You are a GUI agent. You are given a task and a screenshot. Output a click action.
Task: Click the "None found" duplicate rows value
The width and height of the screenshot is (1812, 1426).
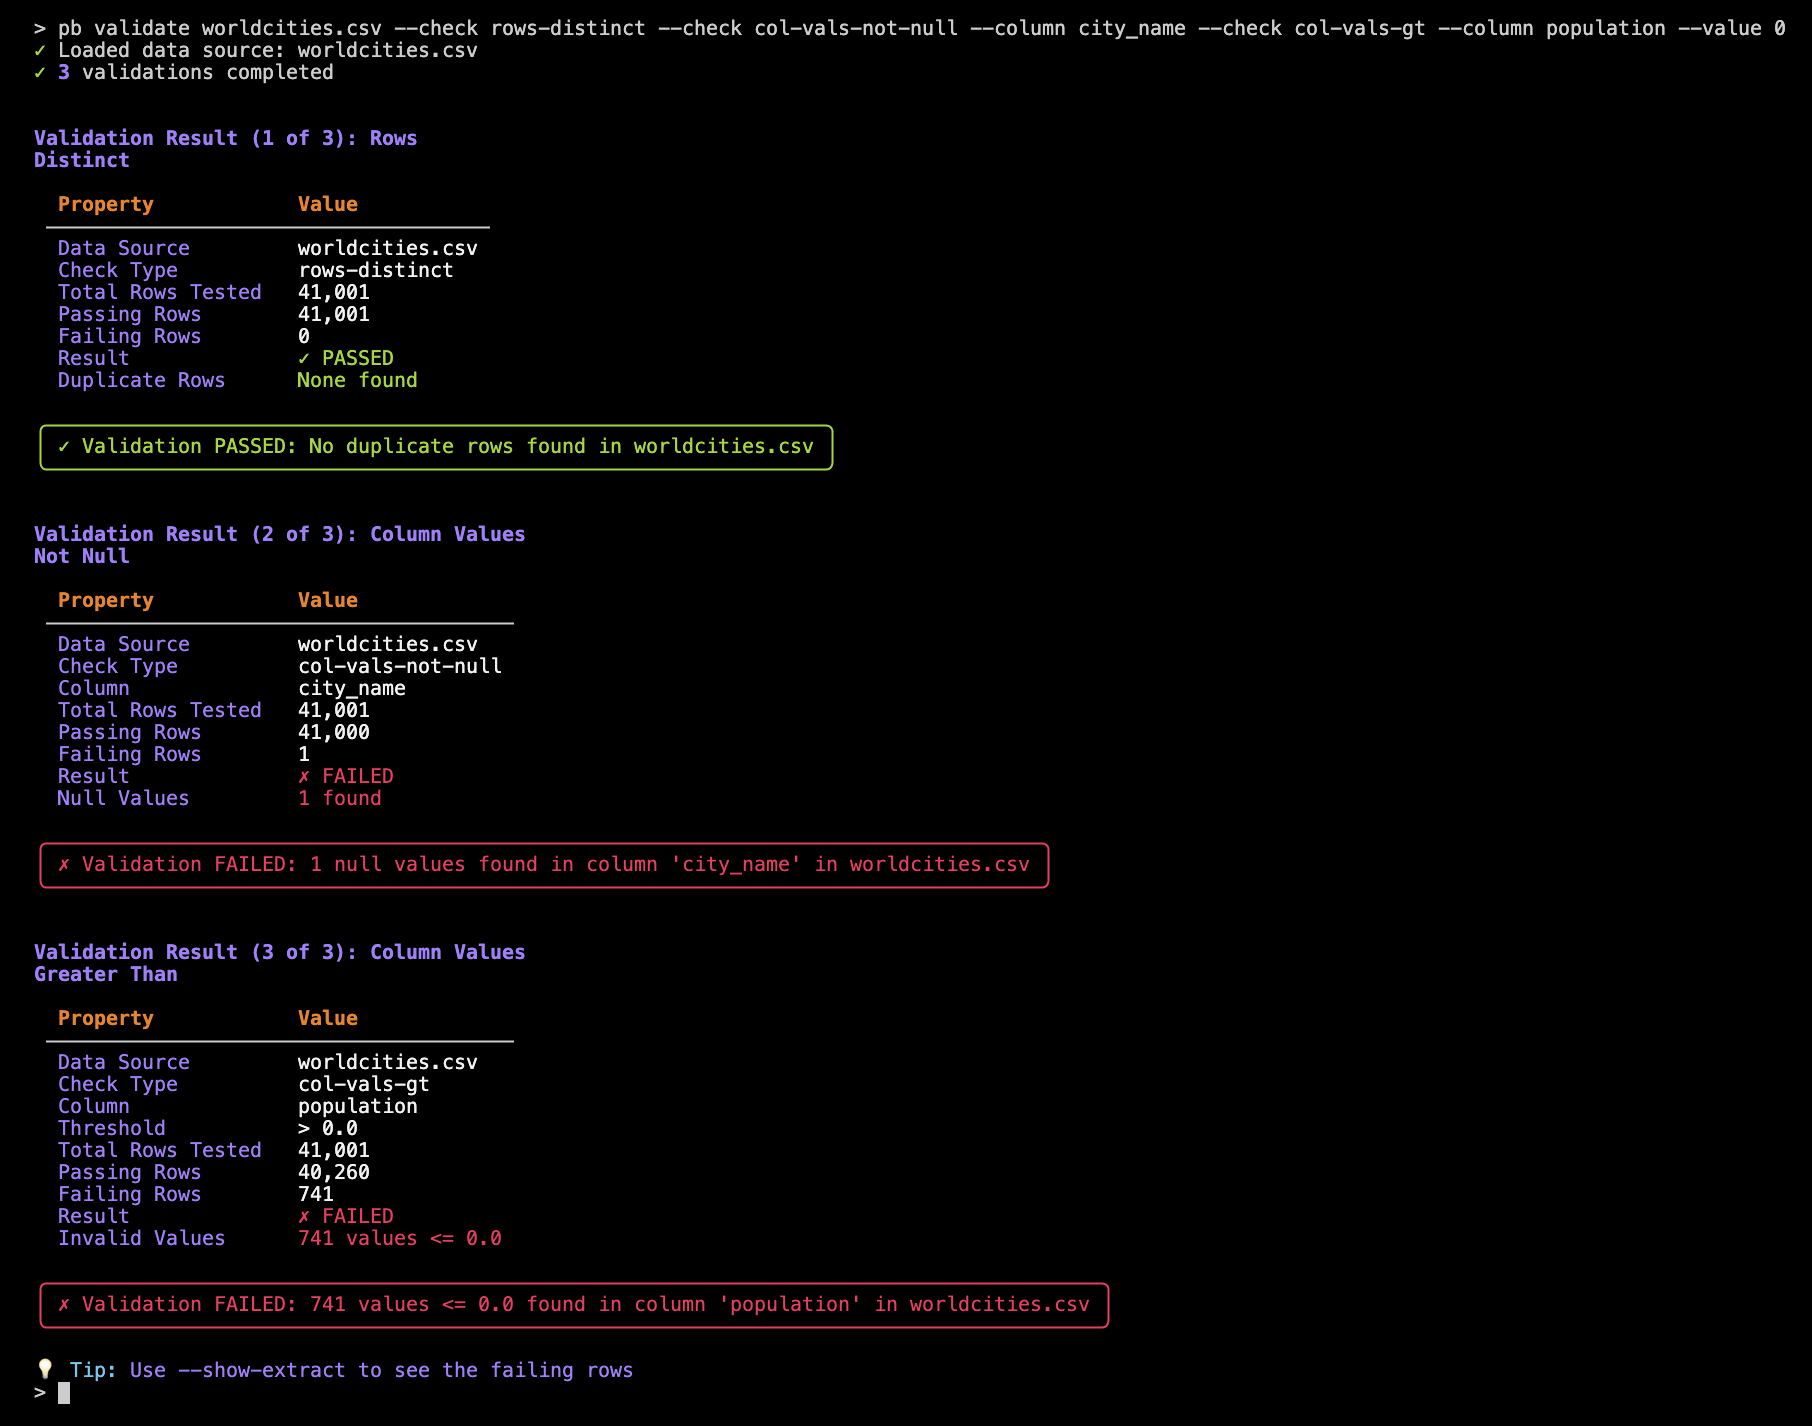click(x=357, y=380)
